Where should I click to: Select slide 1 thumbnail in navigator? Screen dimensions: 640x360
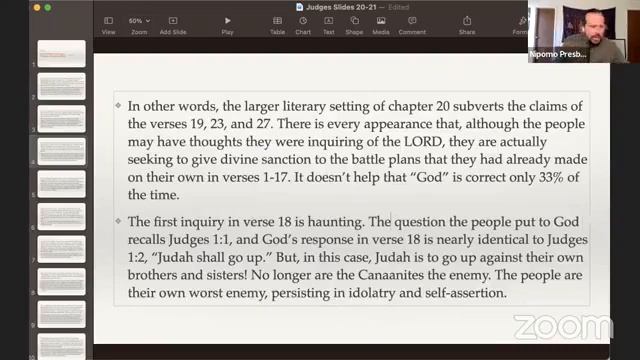point(62,53)
